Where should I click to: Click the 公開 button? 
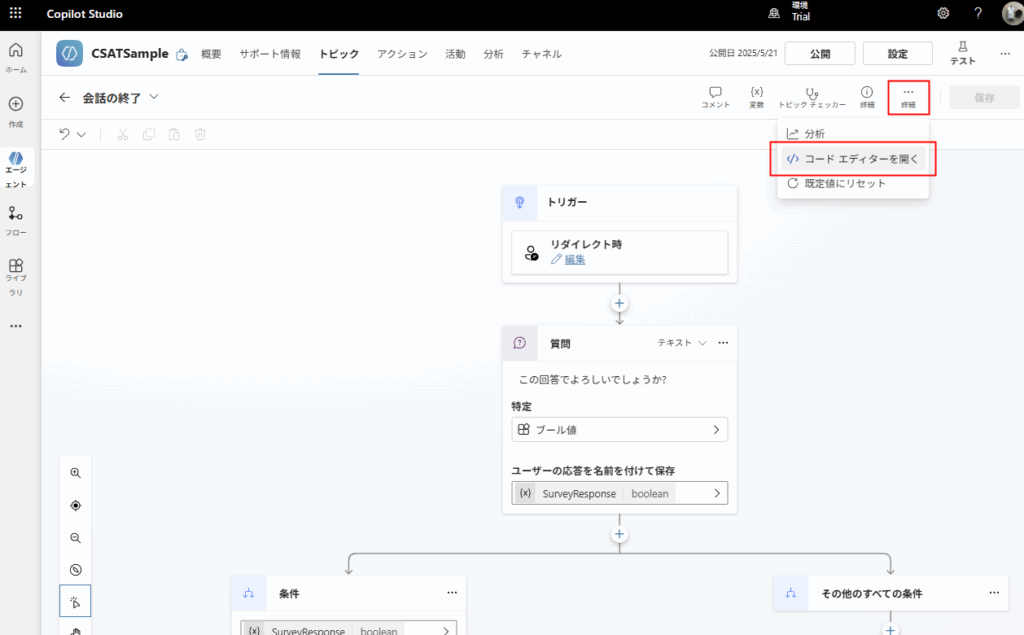[x=819, y=54]
